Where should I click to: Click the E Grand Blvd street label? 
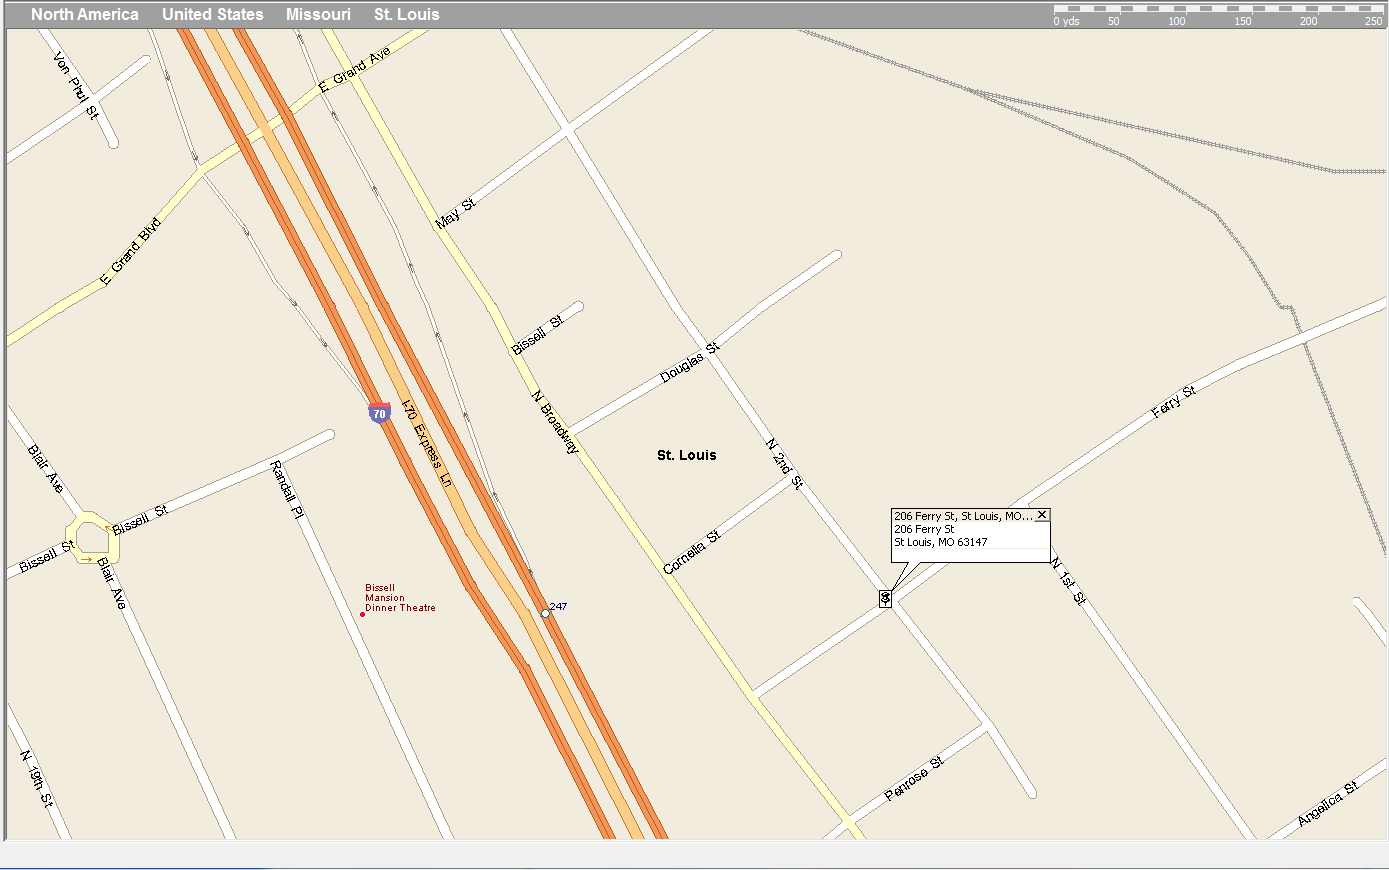(131, 252)
